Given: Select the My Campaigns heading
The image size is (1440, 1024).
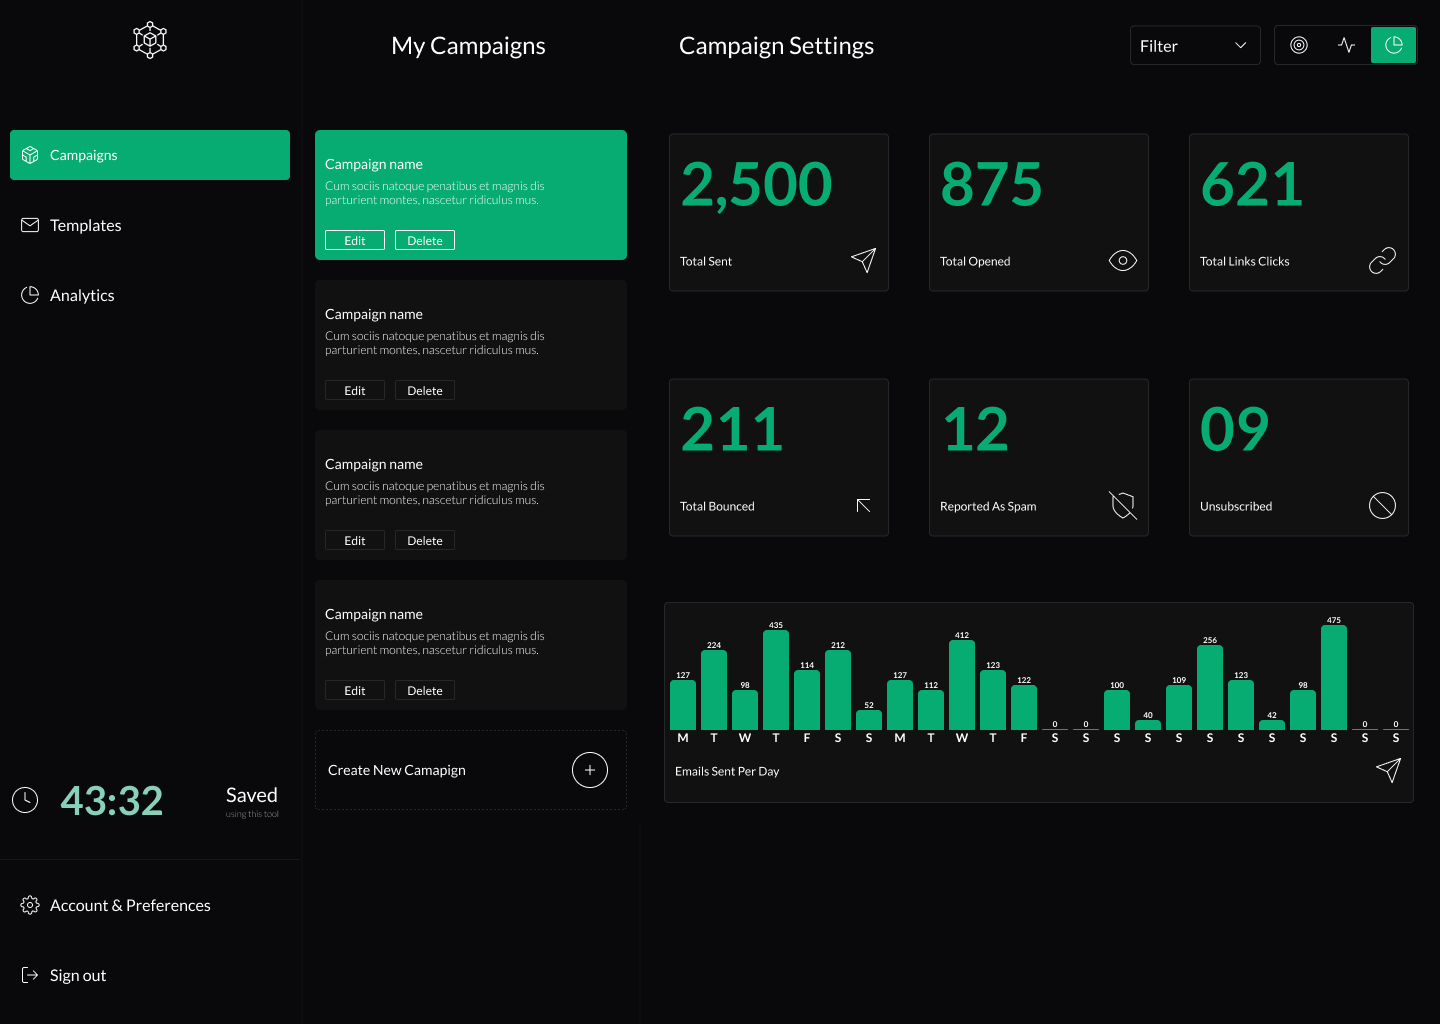Looking at the screenshot, I should pos(468,45).
